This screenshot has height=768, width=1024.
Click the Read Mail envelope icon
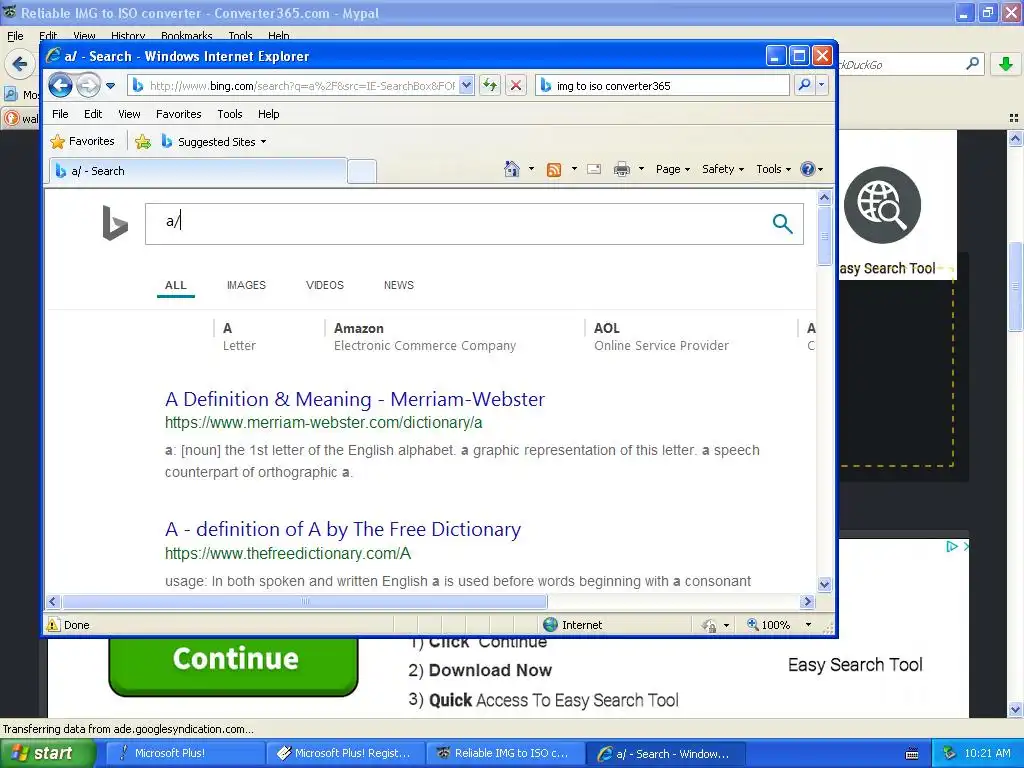(x=594, y=170)
